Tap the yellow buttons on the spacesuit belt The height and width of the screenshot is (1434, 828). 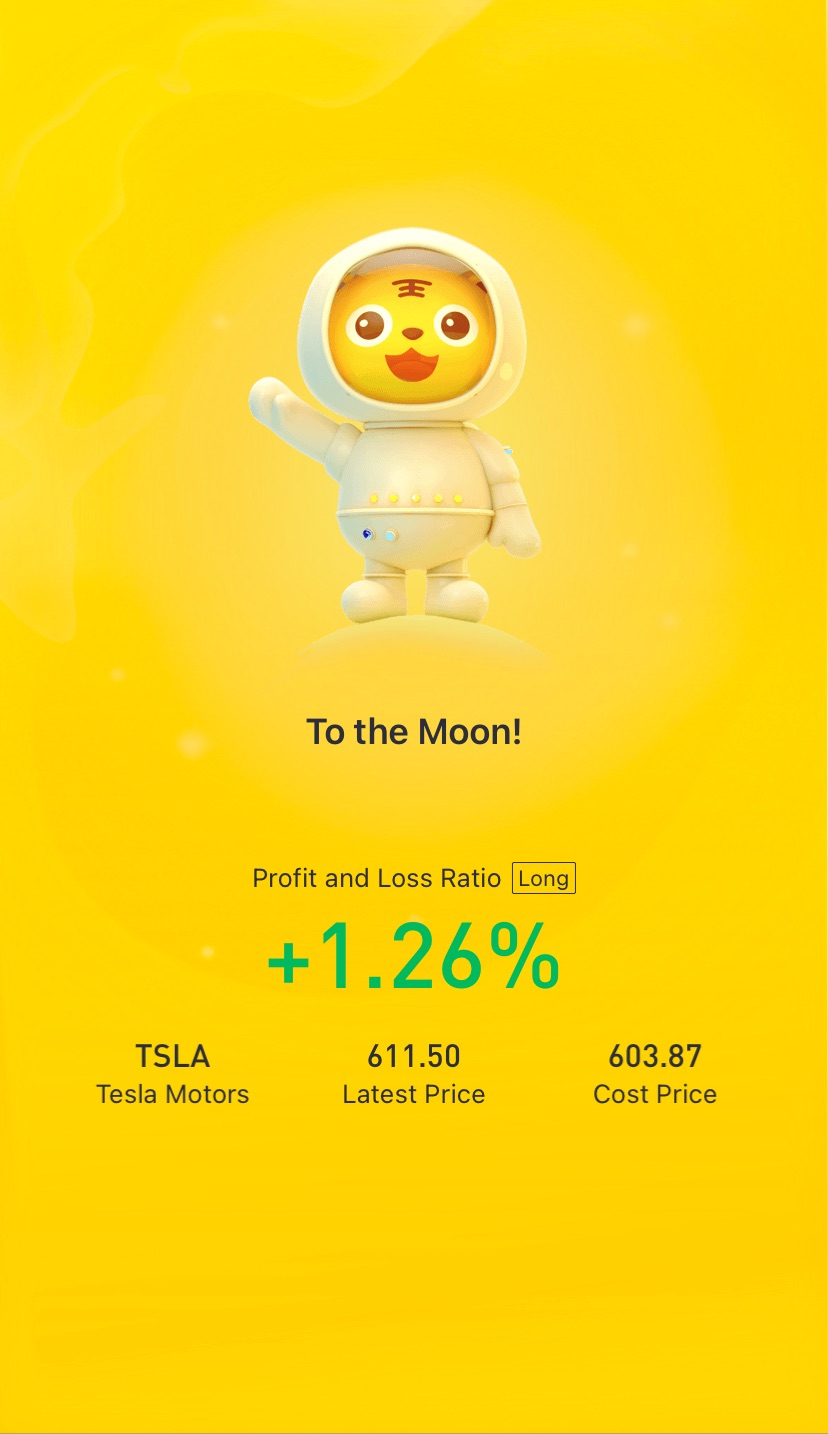415,497
